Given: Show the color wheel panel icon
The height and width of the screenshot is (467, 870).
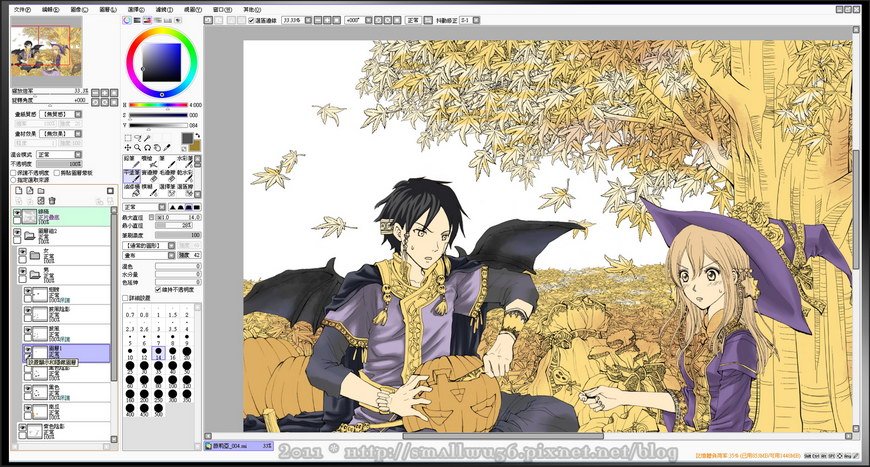Looking at the screenshot, I should tap(127, 21).
